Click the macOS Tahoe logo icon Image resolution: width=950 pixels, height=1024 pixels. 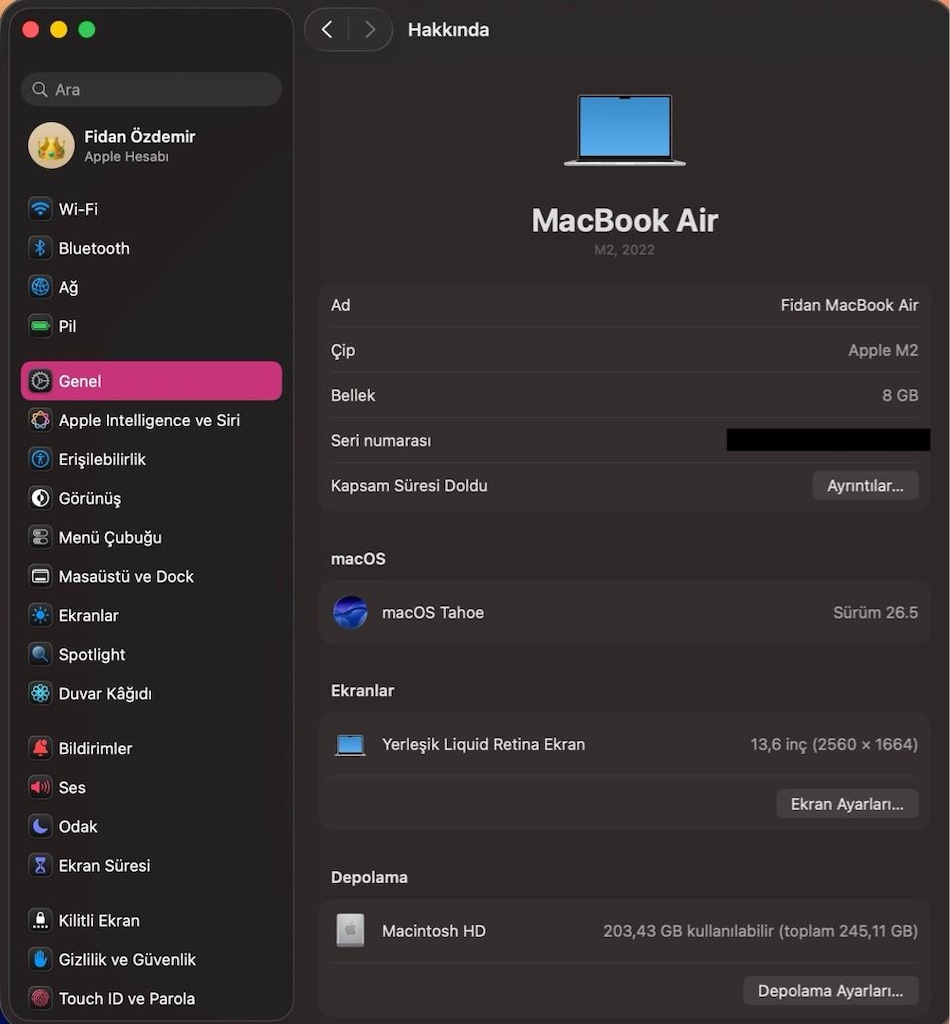coord(350,613)
